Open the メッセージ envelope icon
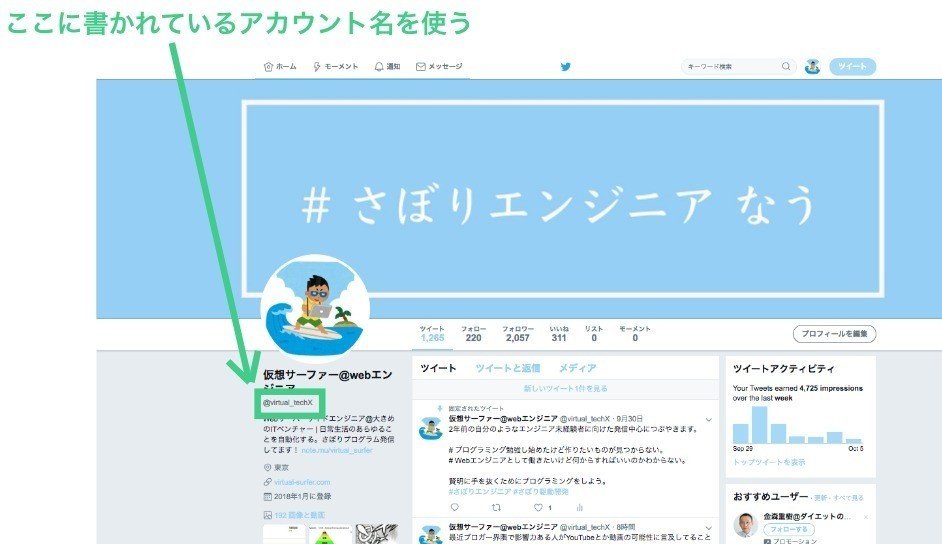This screenshot has height=544, width=942. [421, 67]
